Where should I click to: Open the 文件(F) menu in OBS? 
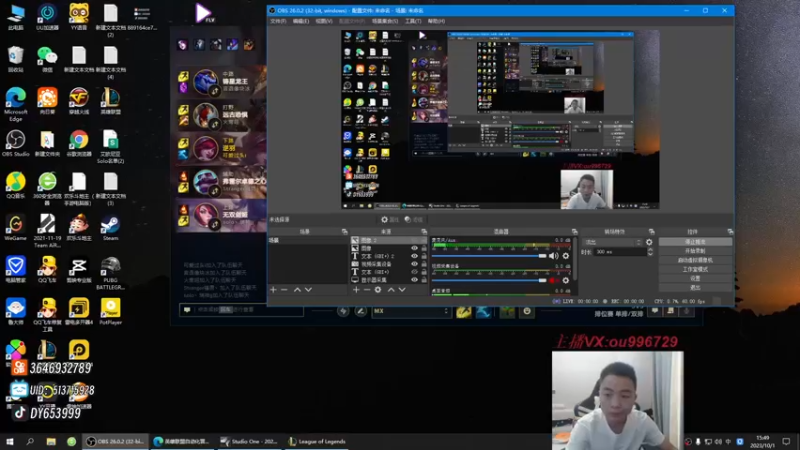point(278,21)
